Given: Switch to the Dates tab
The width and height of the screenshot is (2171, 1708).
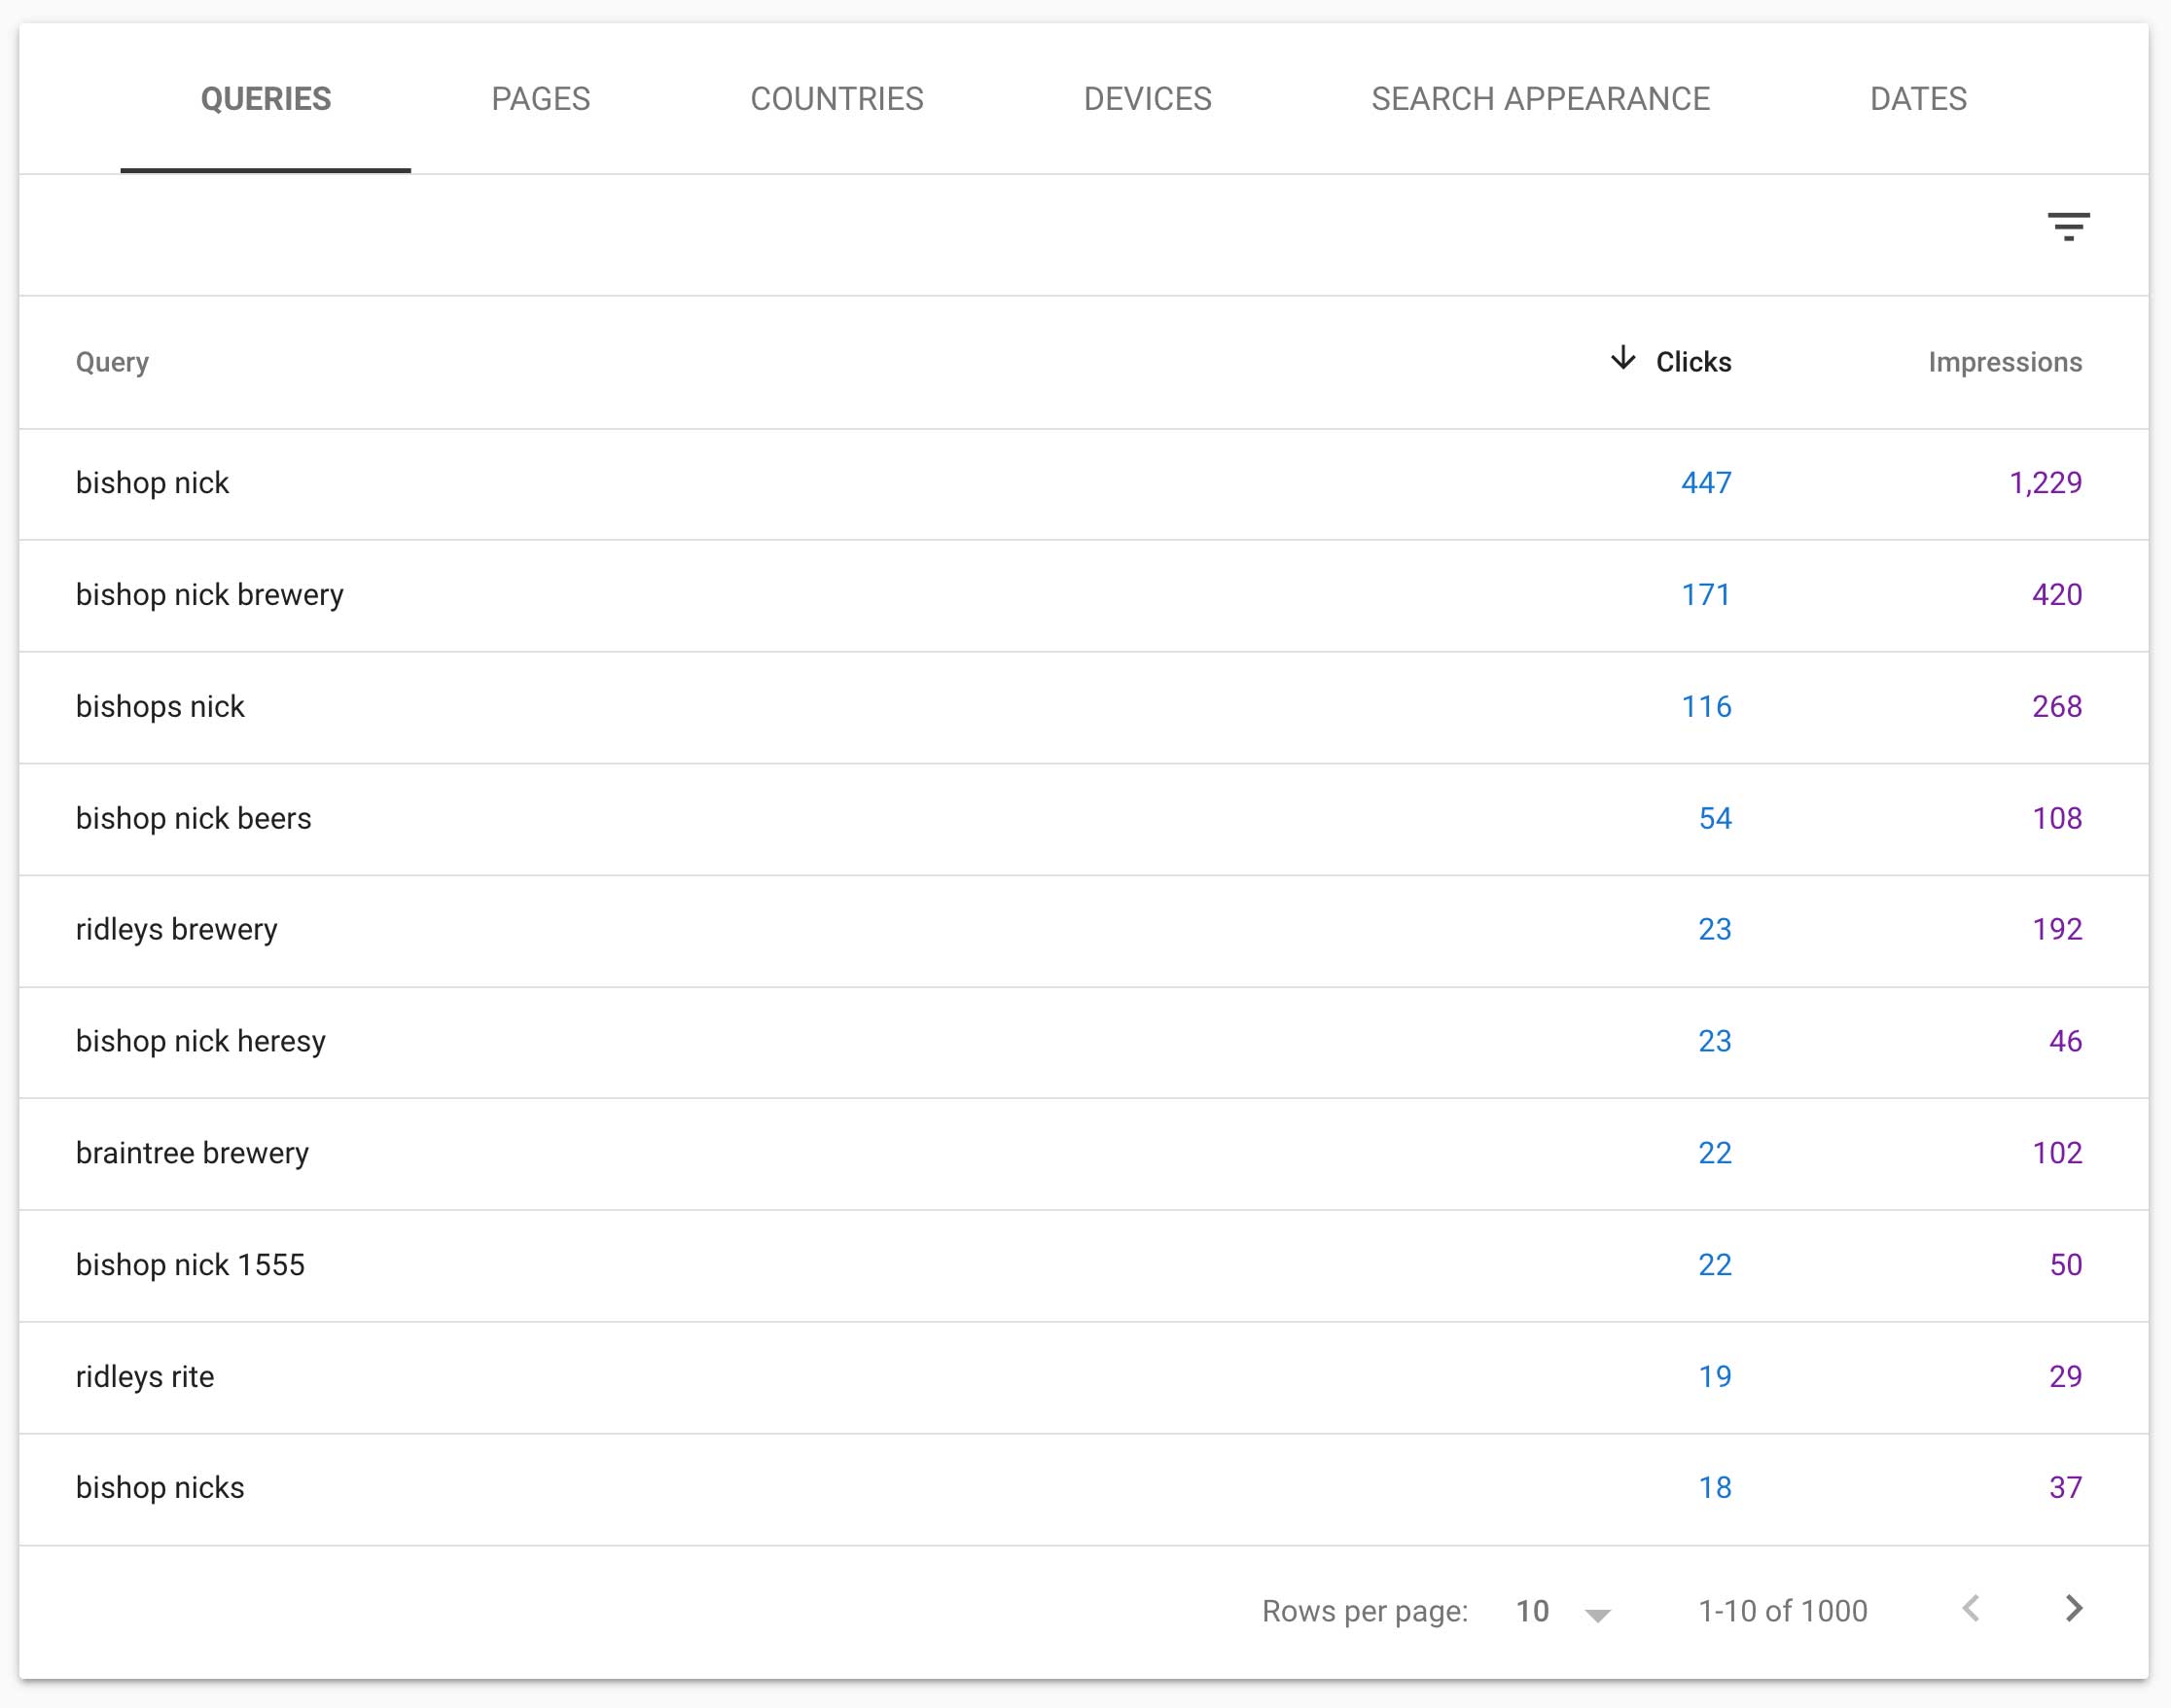Looking at the screenshot, I should (1918, 99).
